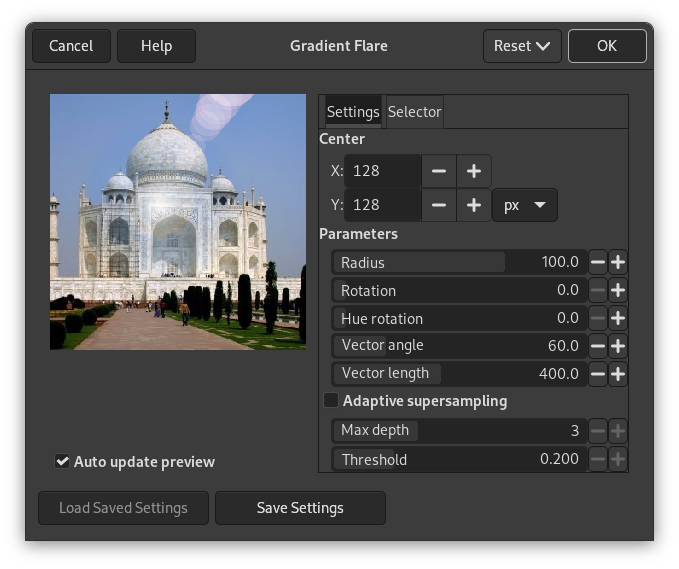Select the Settings tab

tap(353, 112)
